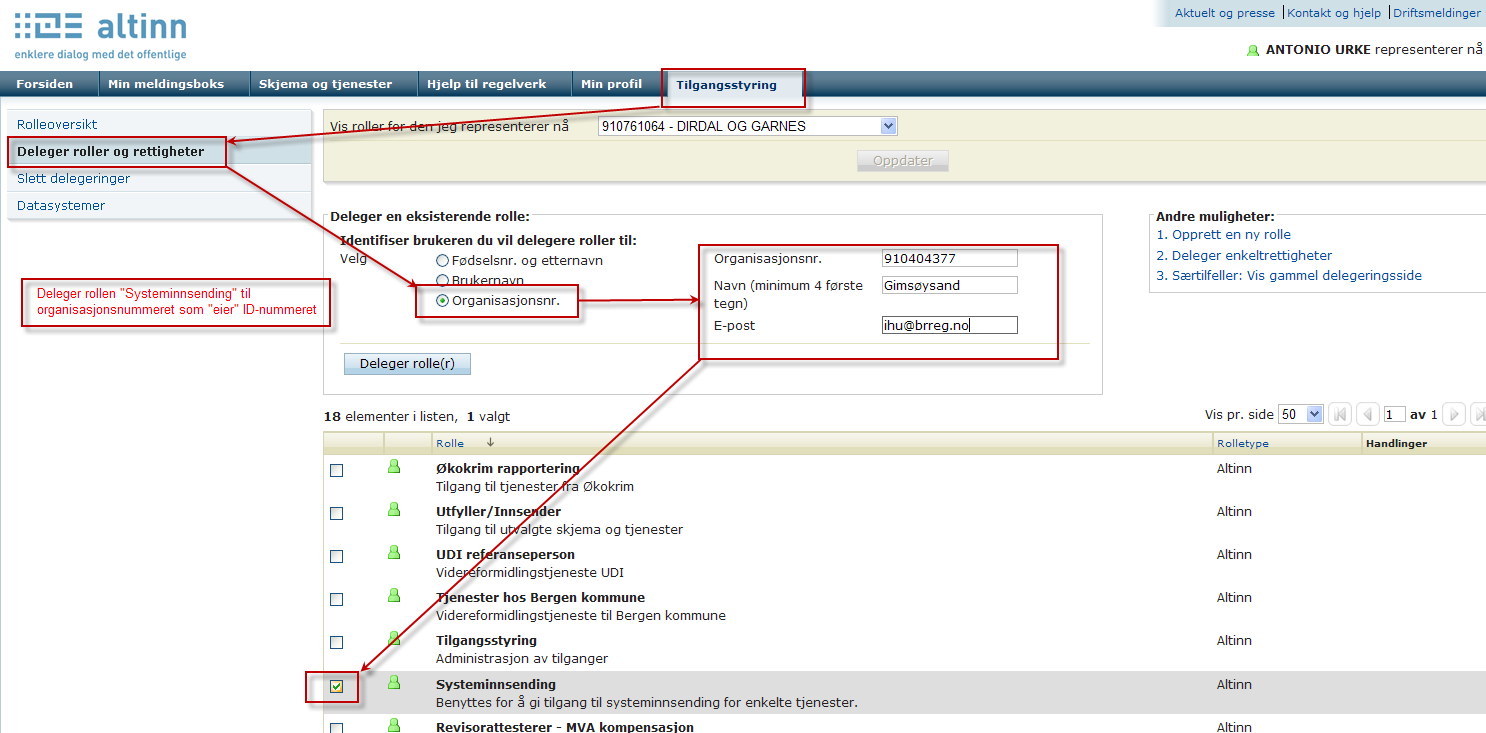Image resolution: width=1486 pixels, height=733 pixels.
Task: Click the Altinn logo
Action: coord(100,36)
